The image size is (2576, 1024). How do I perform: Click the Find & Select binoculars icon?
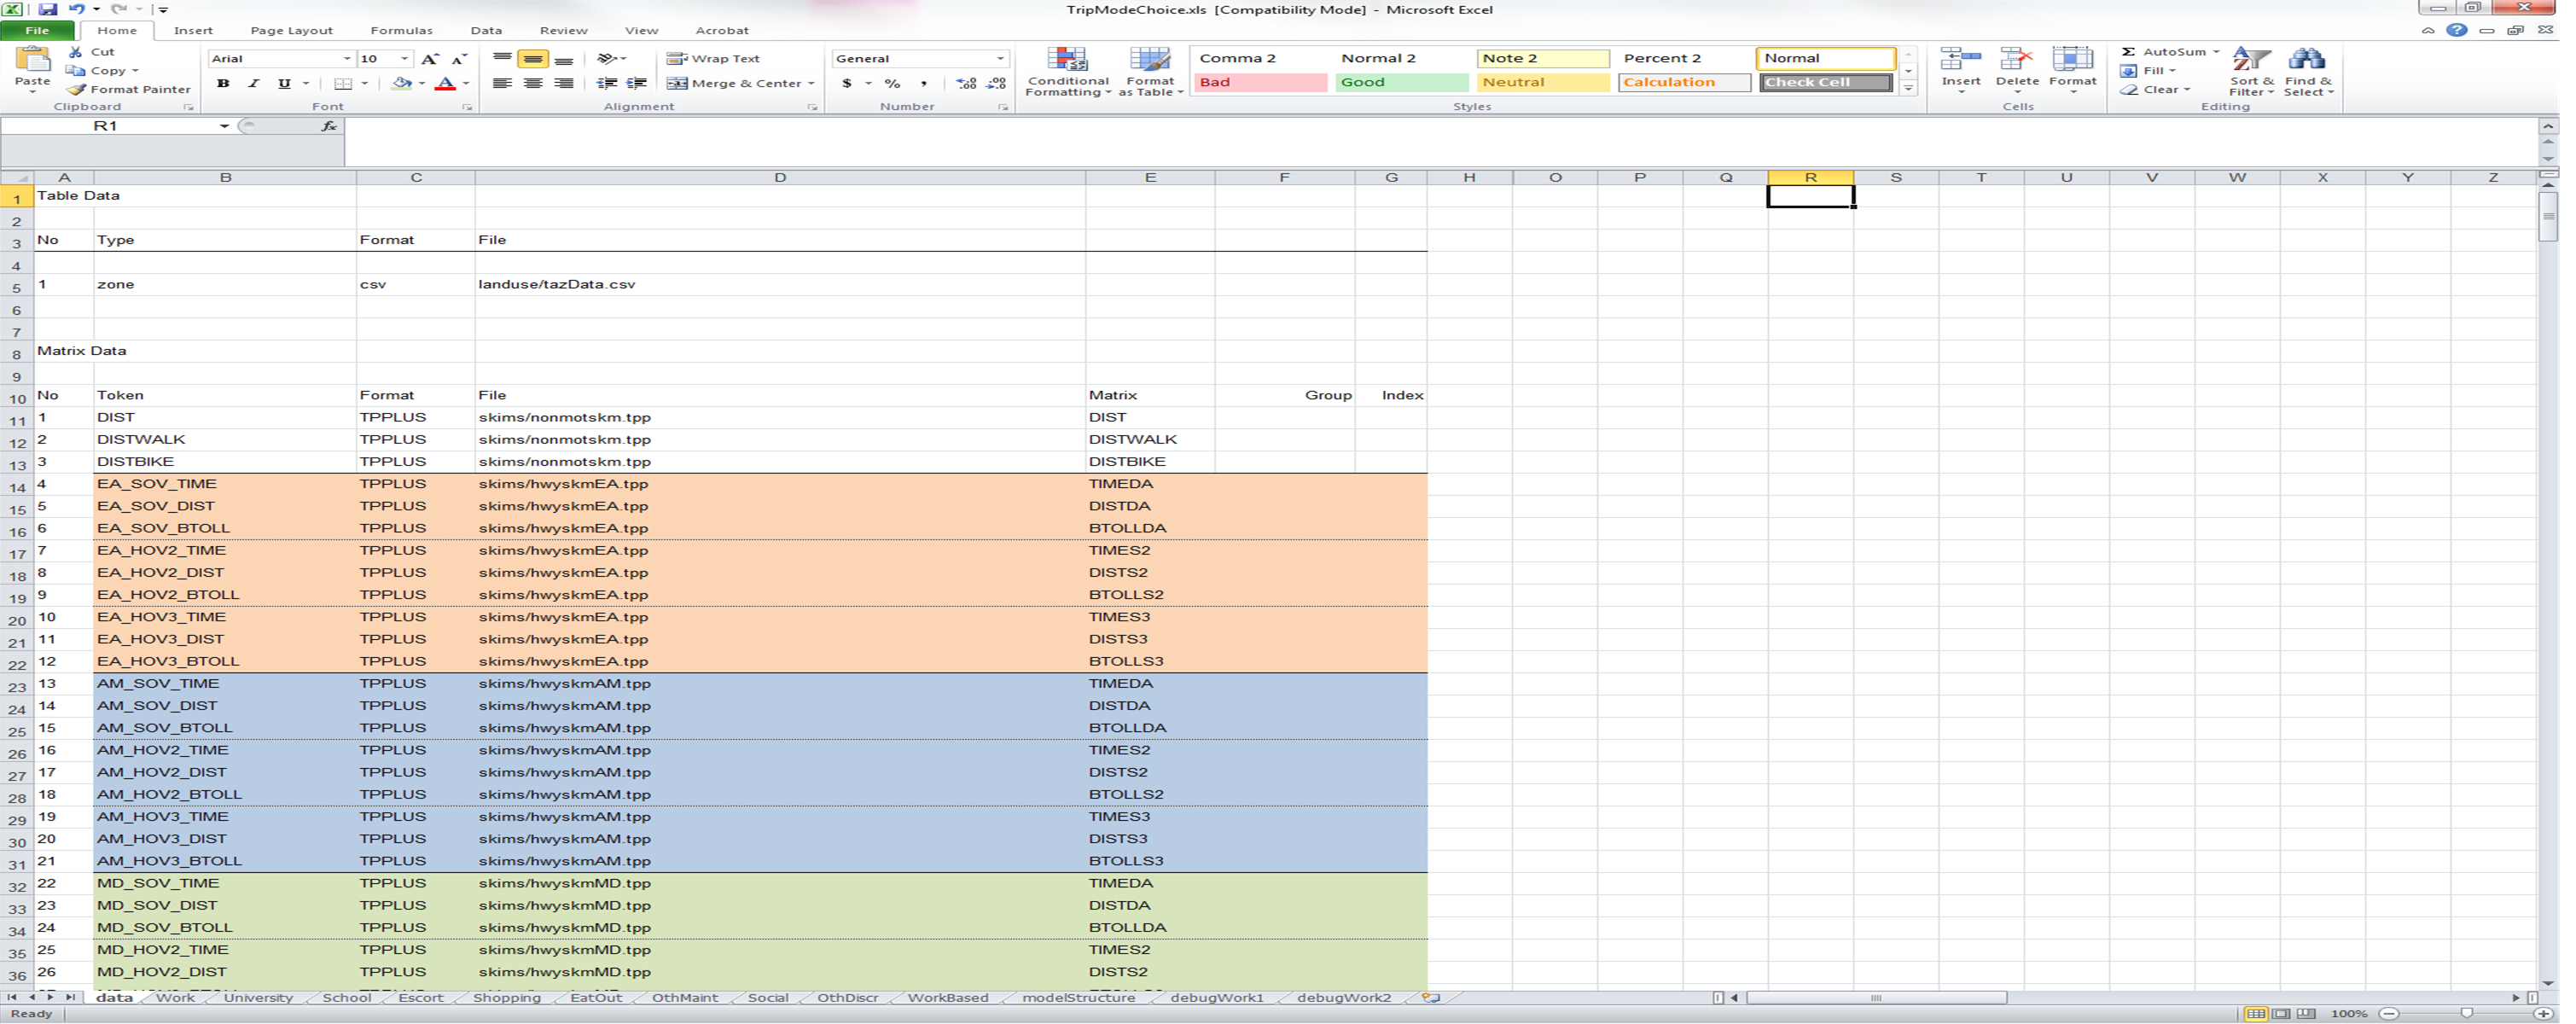[x=2306, y=60]
